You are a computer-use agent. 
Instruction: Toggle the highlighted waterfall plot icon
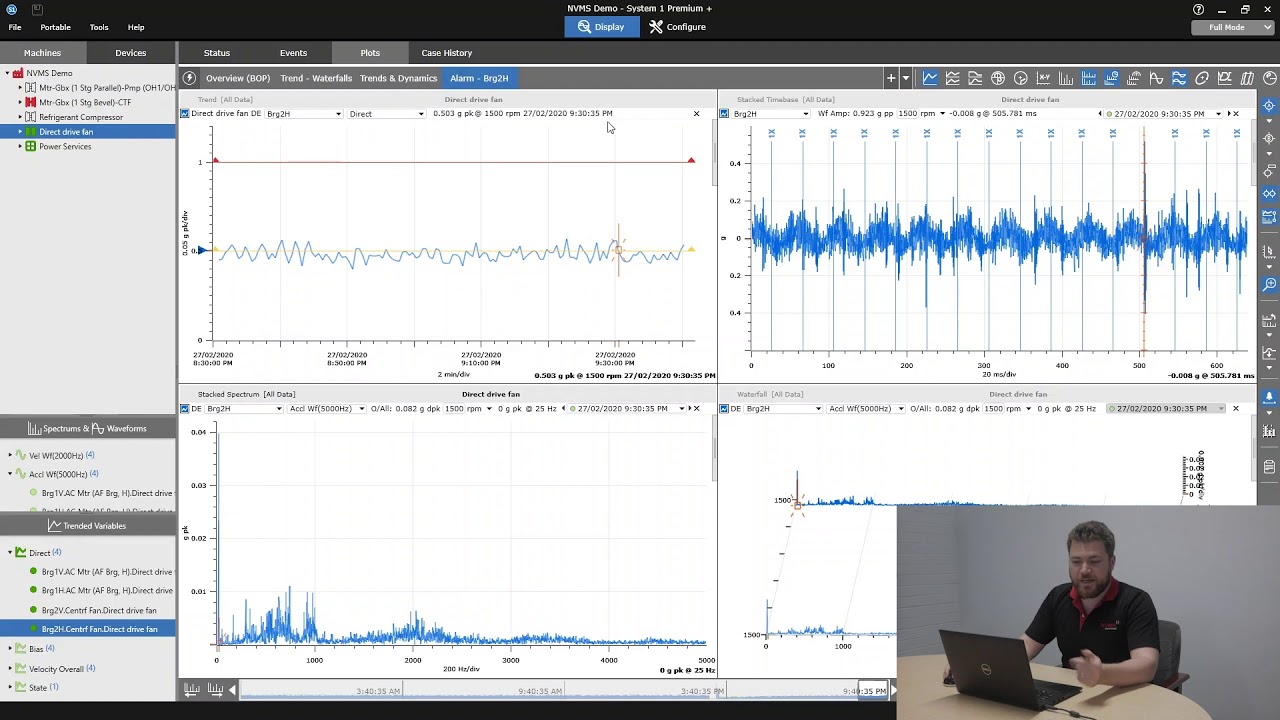pos(1111,78)
